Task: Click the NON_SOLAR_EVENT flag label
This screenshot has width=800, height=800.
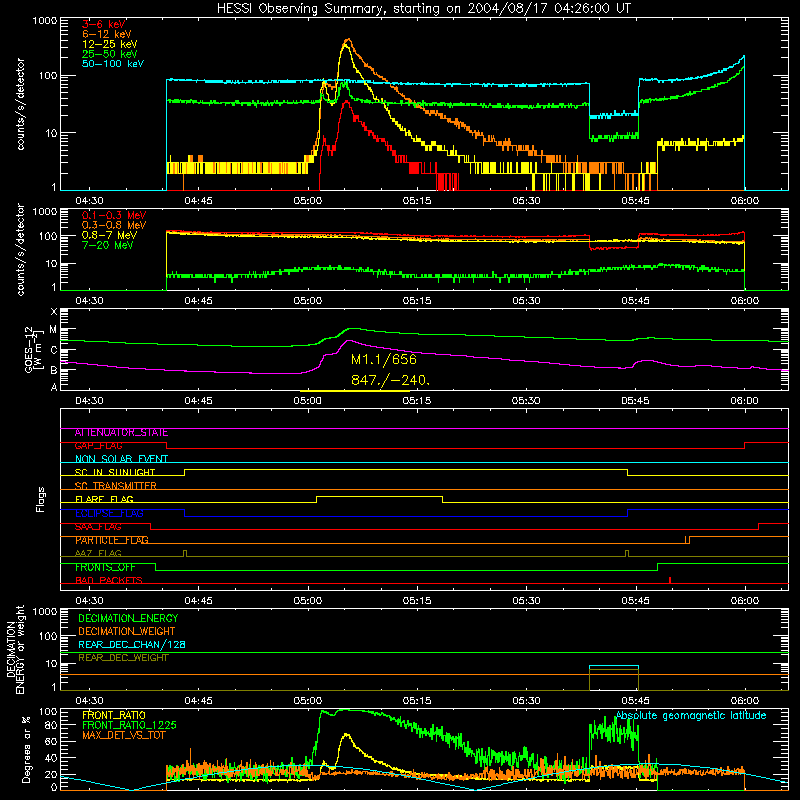Action: pyautogui.click(x=121, y=459)
